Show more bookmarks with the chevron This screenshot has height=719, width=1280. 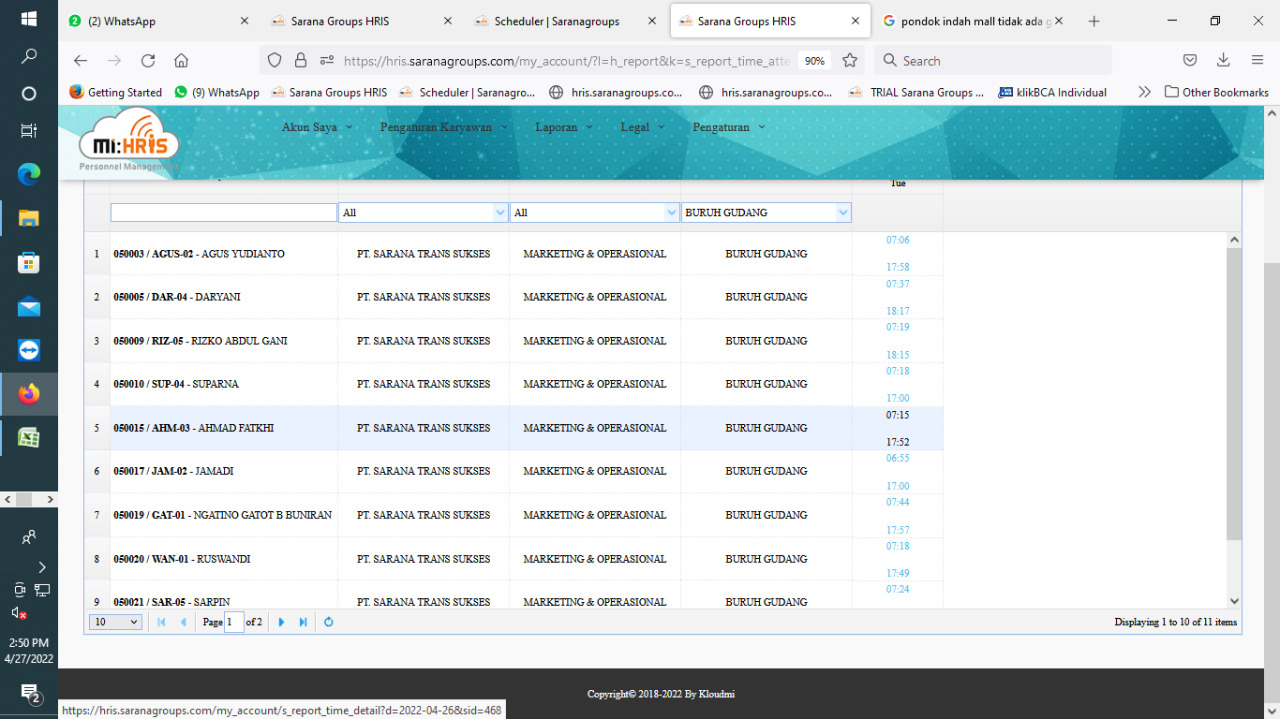[1144, 92]
